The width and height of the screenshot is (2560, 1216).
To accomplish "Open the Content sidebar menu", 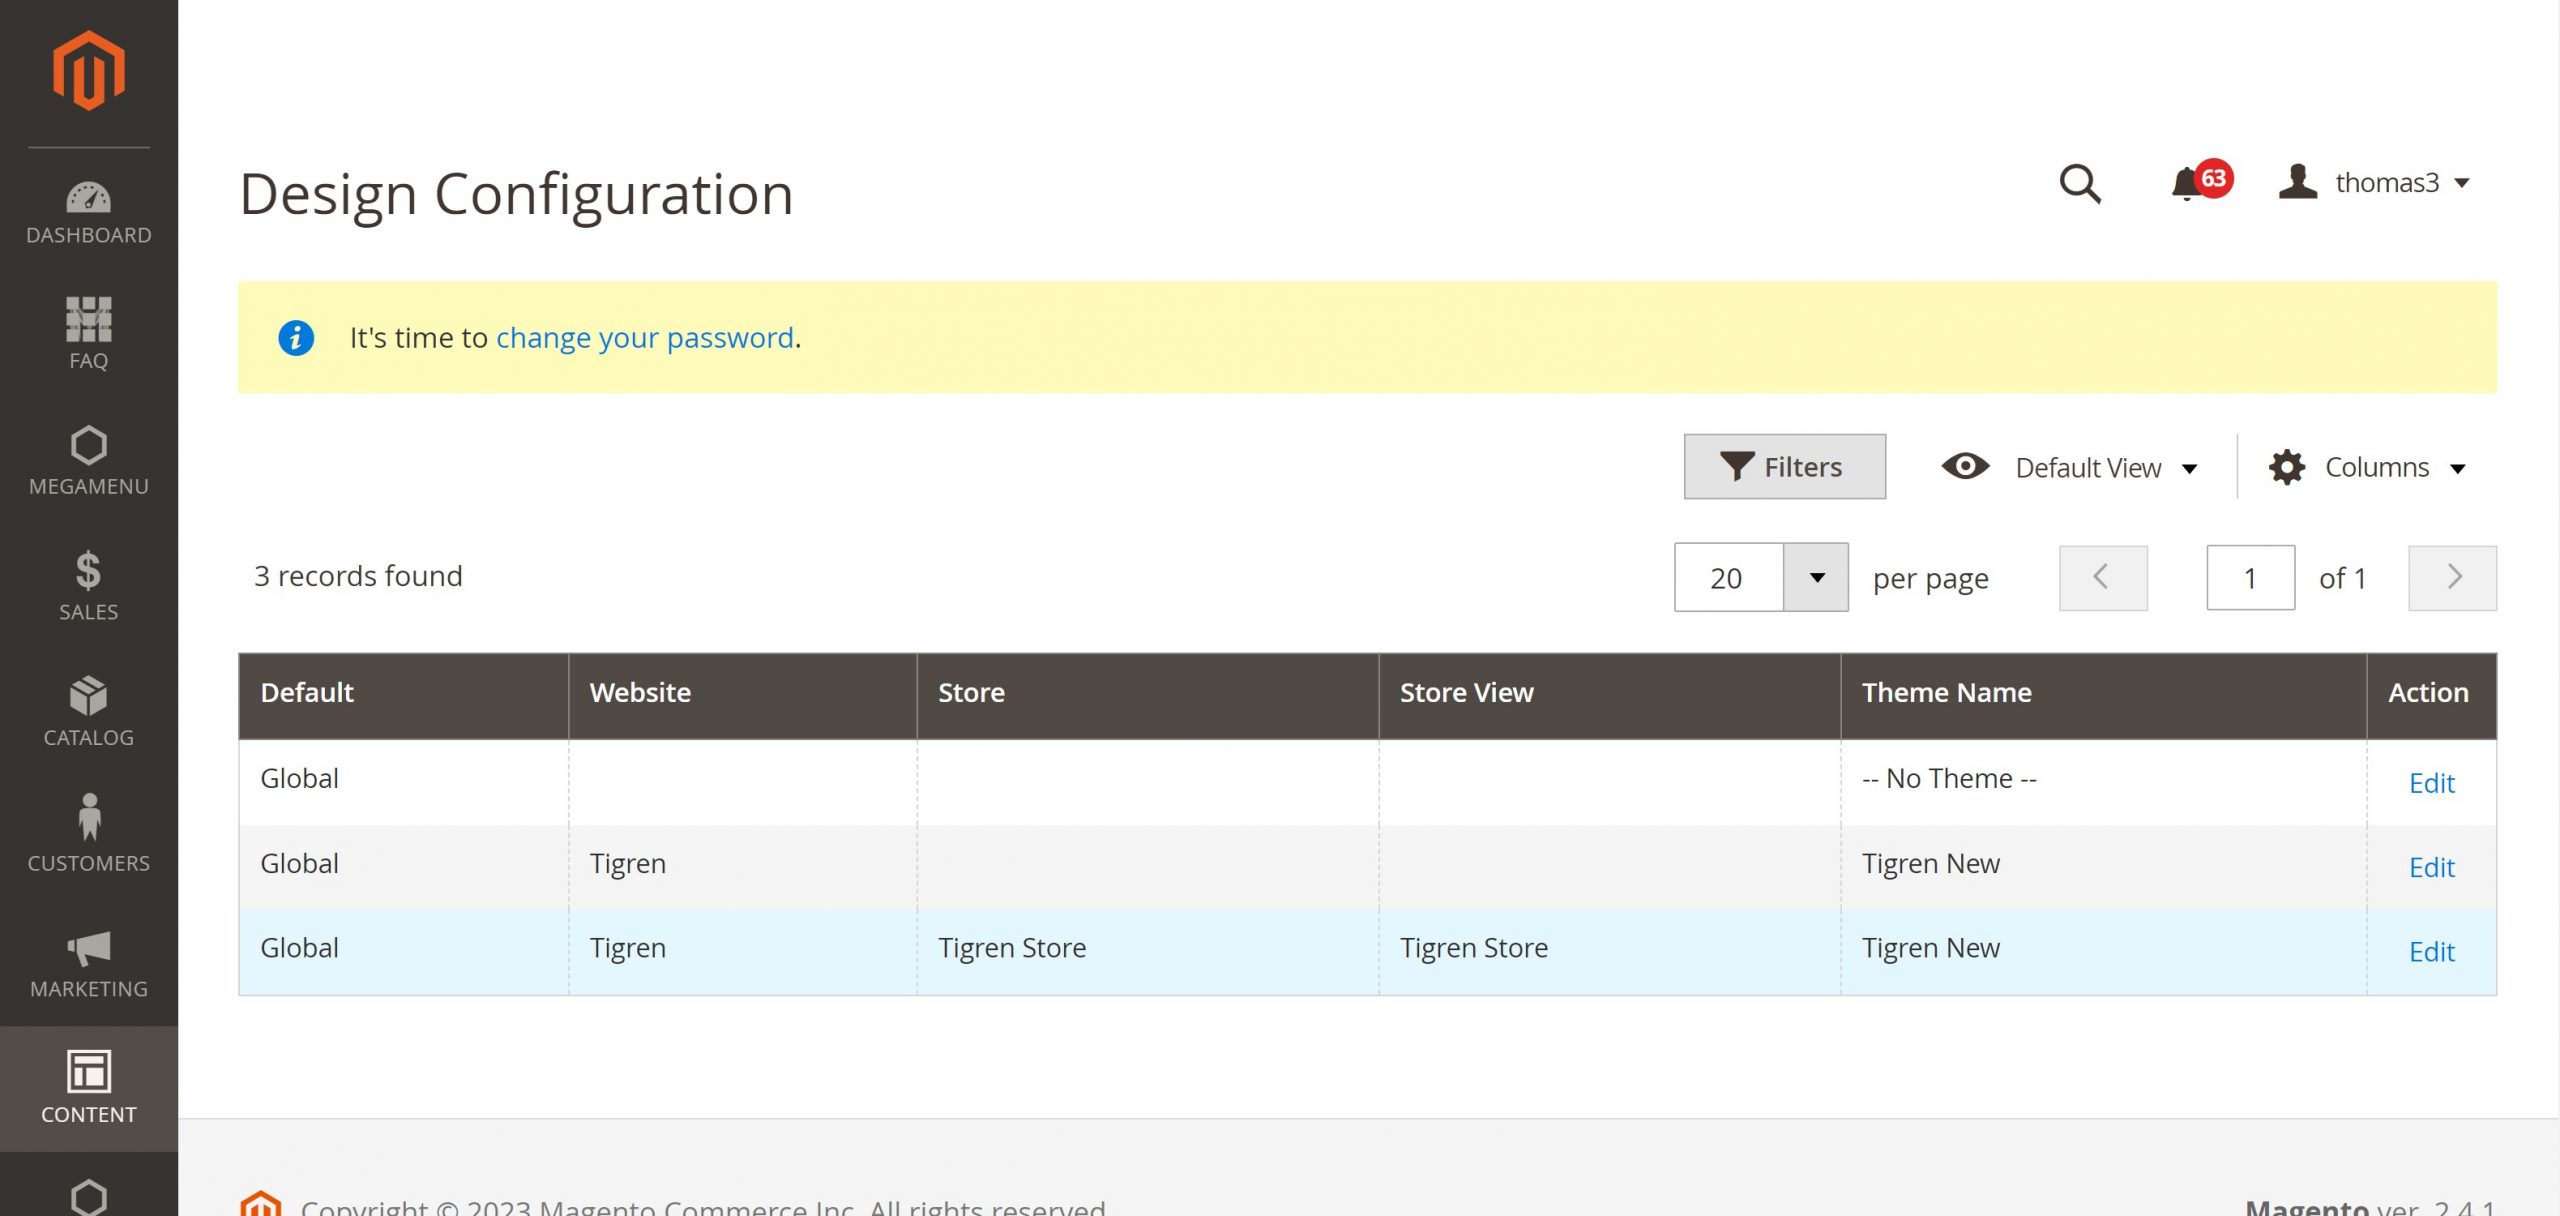I will point(88,1088).
